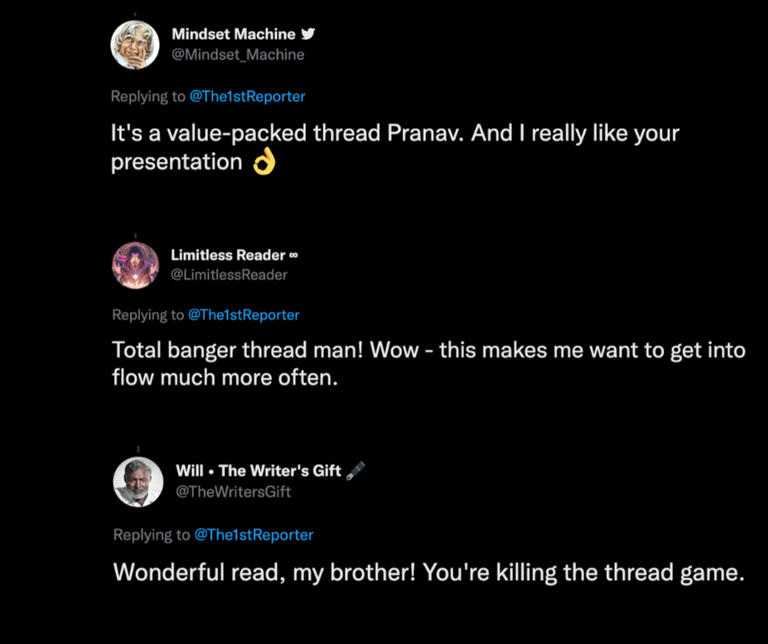Click the Twitter bird icon beside Mindset Machine
Screen dimensions: 768x644
[x=308, y=34]
